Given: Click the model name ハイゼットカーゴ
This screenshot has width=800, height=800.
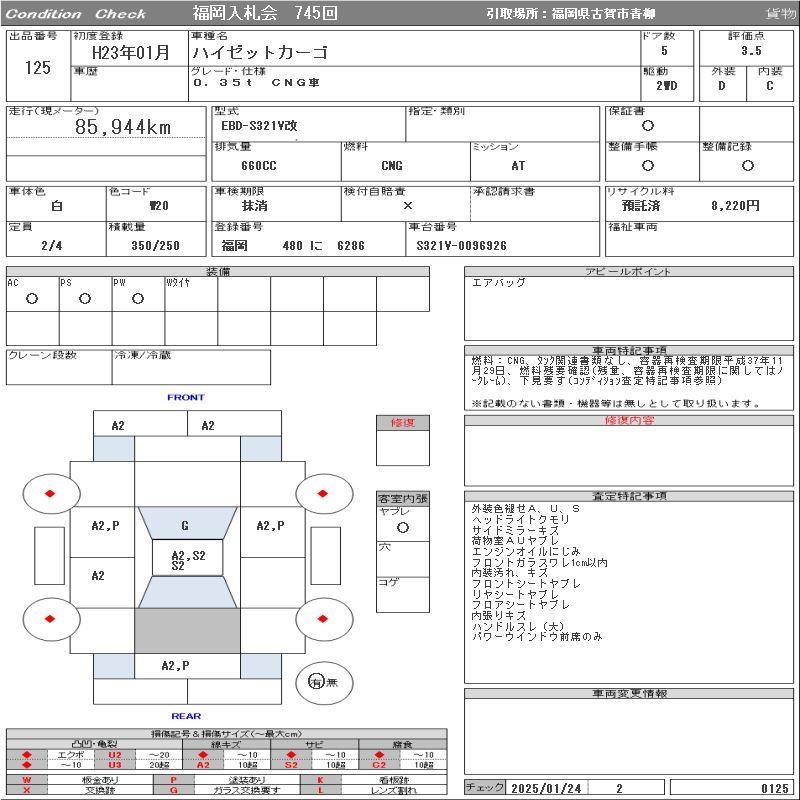Looking at the screenshot, I should coord(260,52).
